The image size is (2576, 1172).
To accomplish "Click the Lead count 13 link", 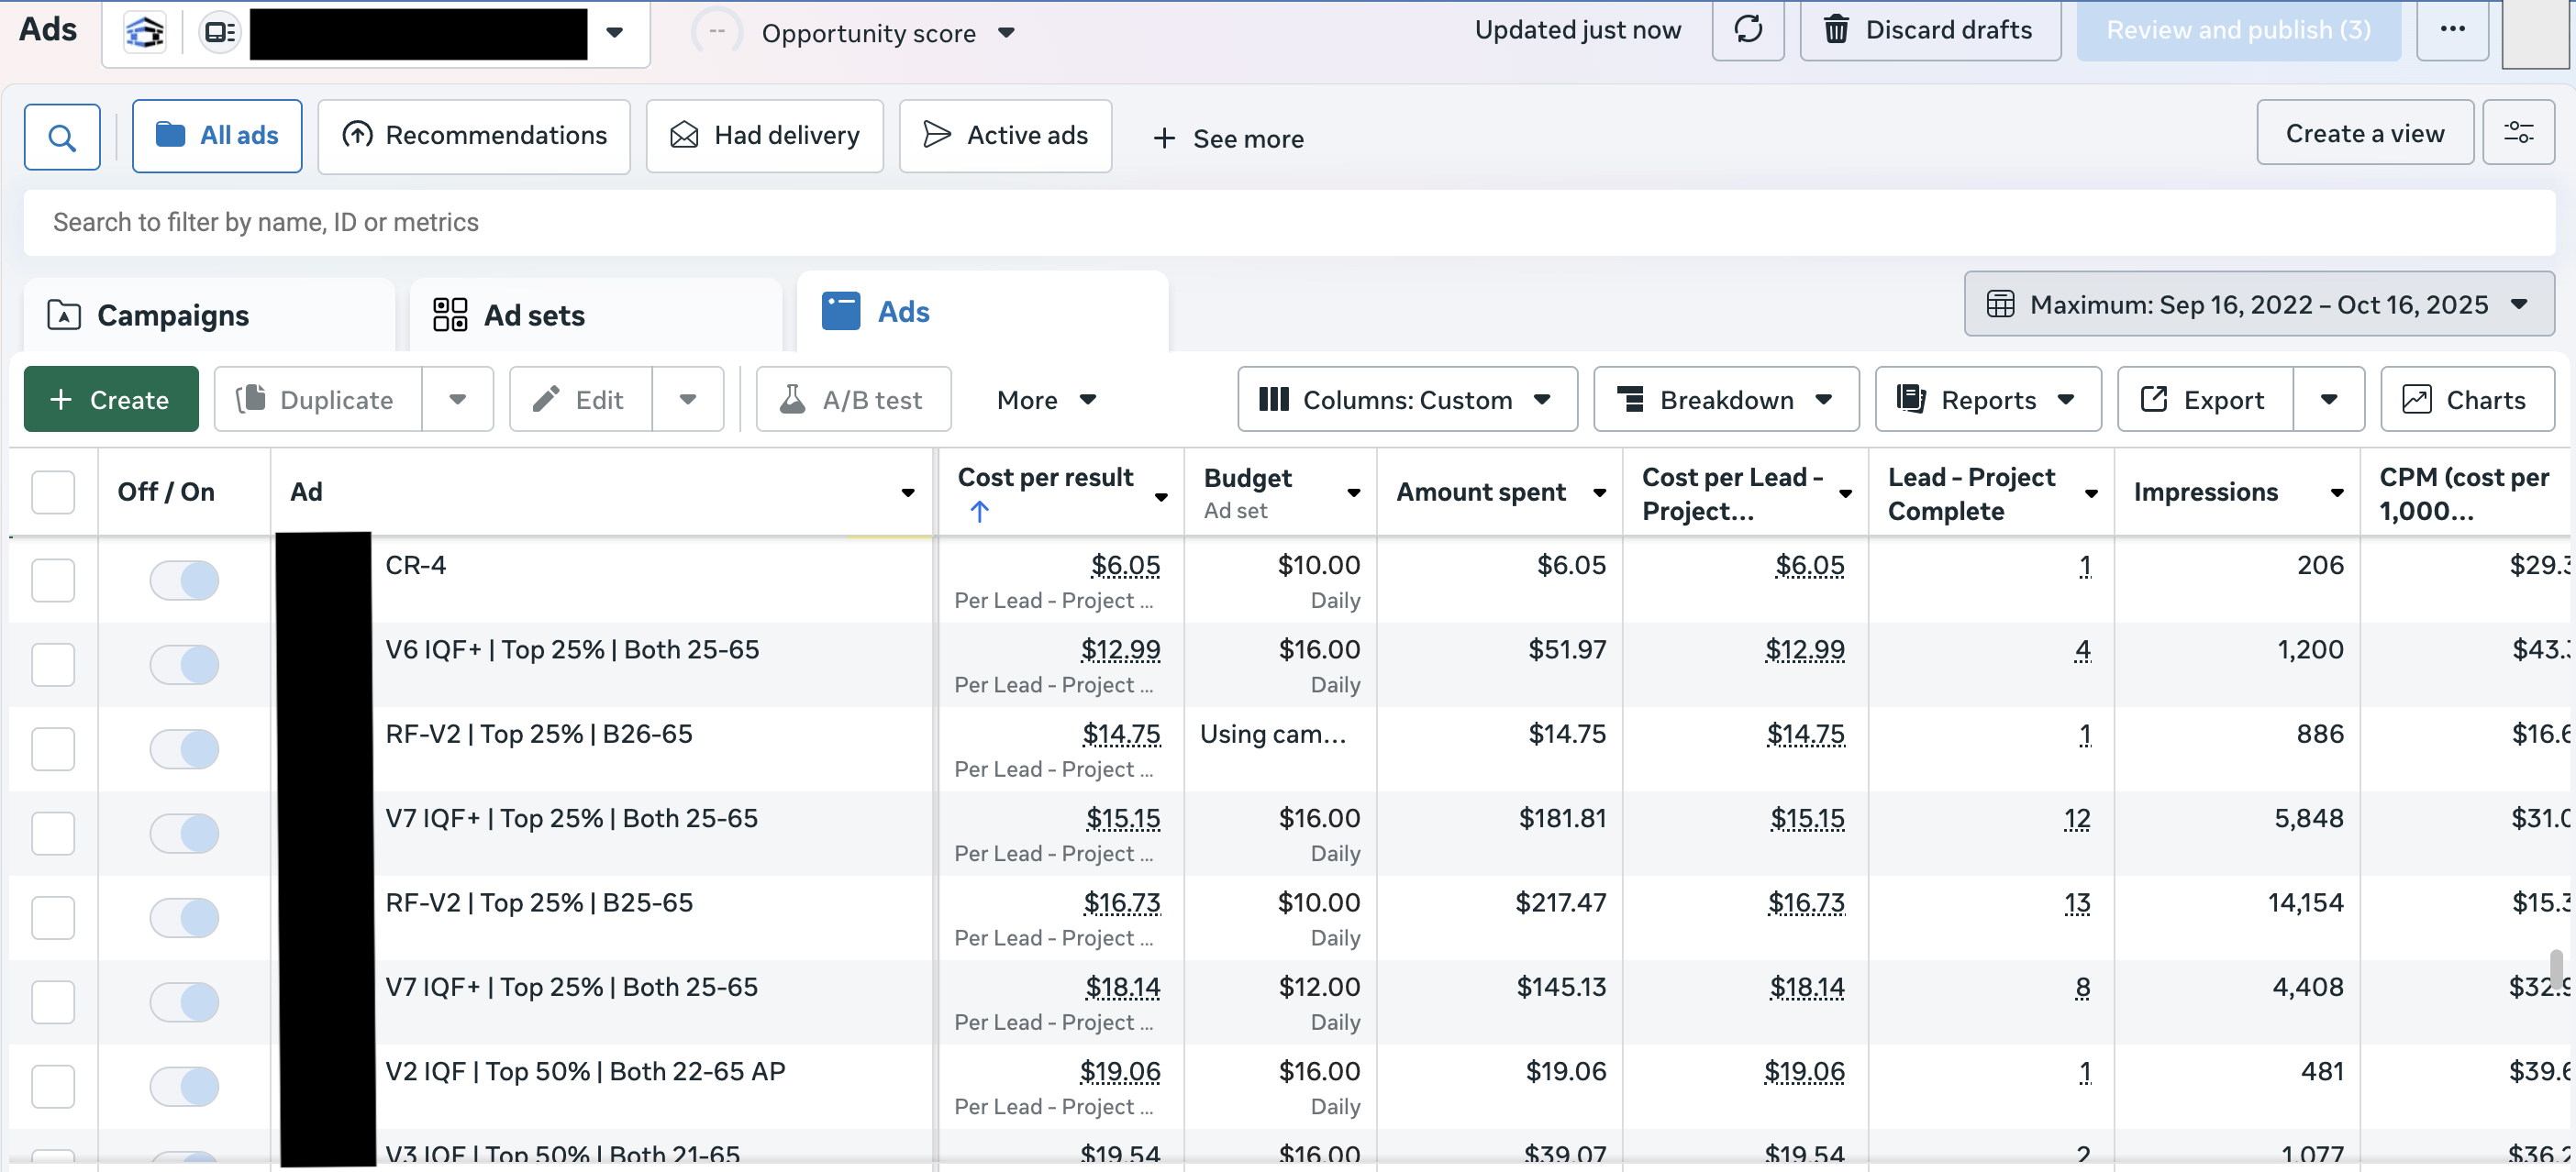I will [x=2077, y=903].
